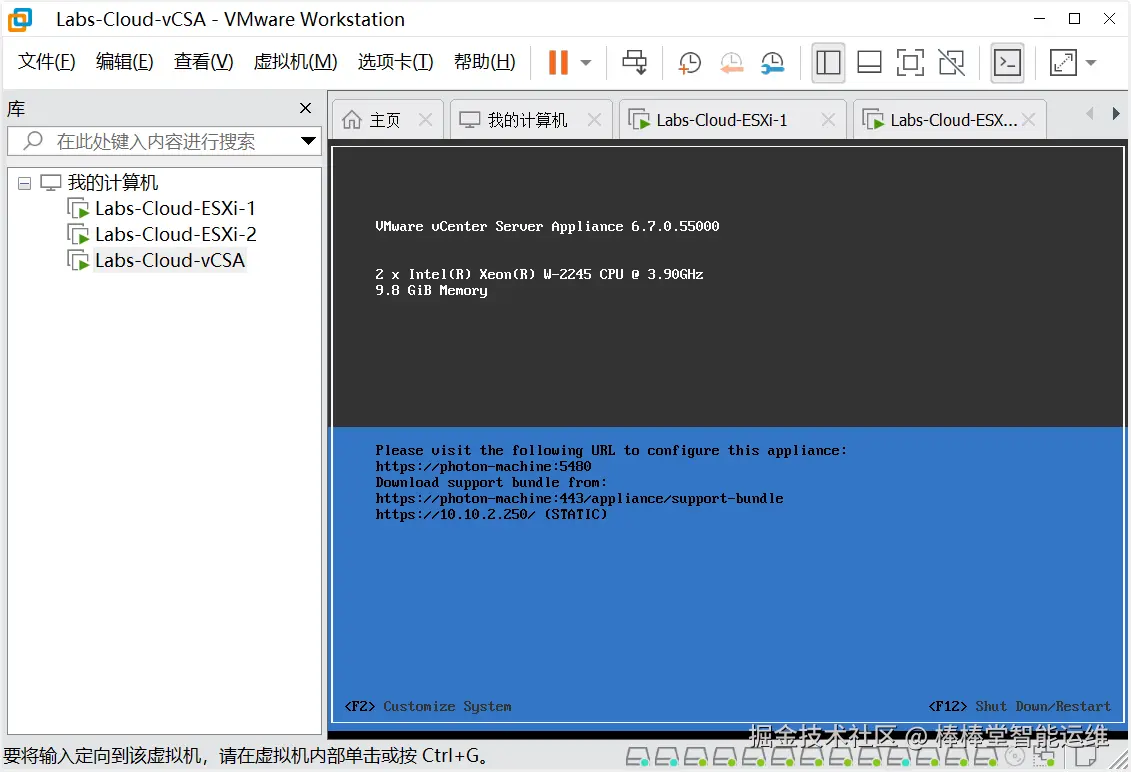Close the 库 library panel
The image size is (1131, 772).
(x=306, y=108)
